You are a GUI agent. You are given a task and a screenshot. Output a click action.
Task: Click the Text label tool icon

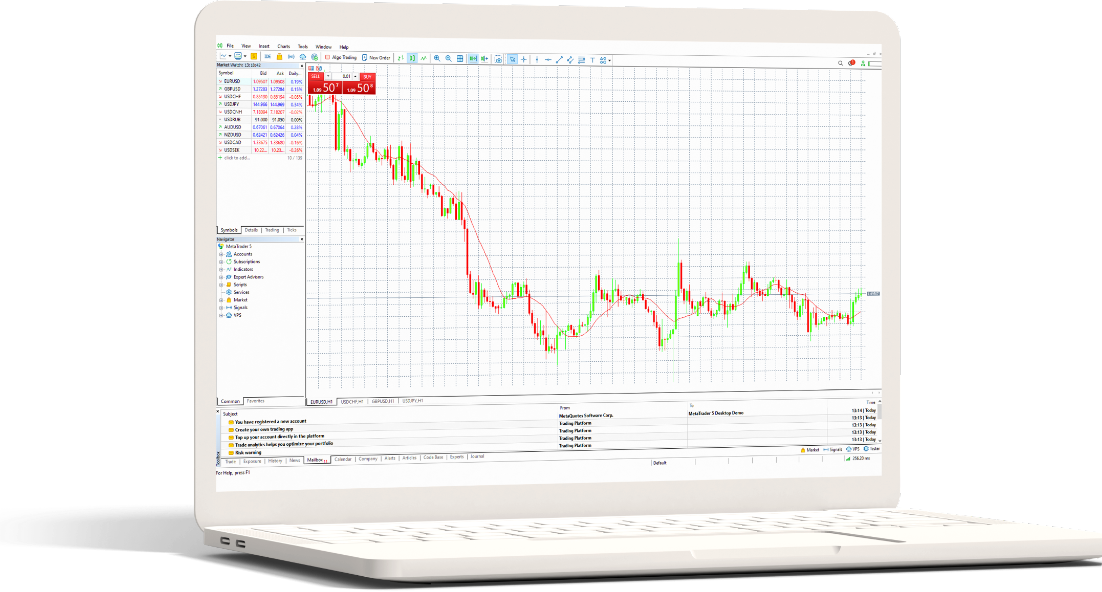tap(594, 59)
